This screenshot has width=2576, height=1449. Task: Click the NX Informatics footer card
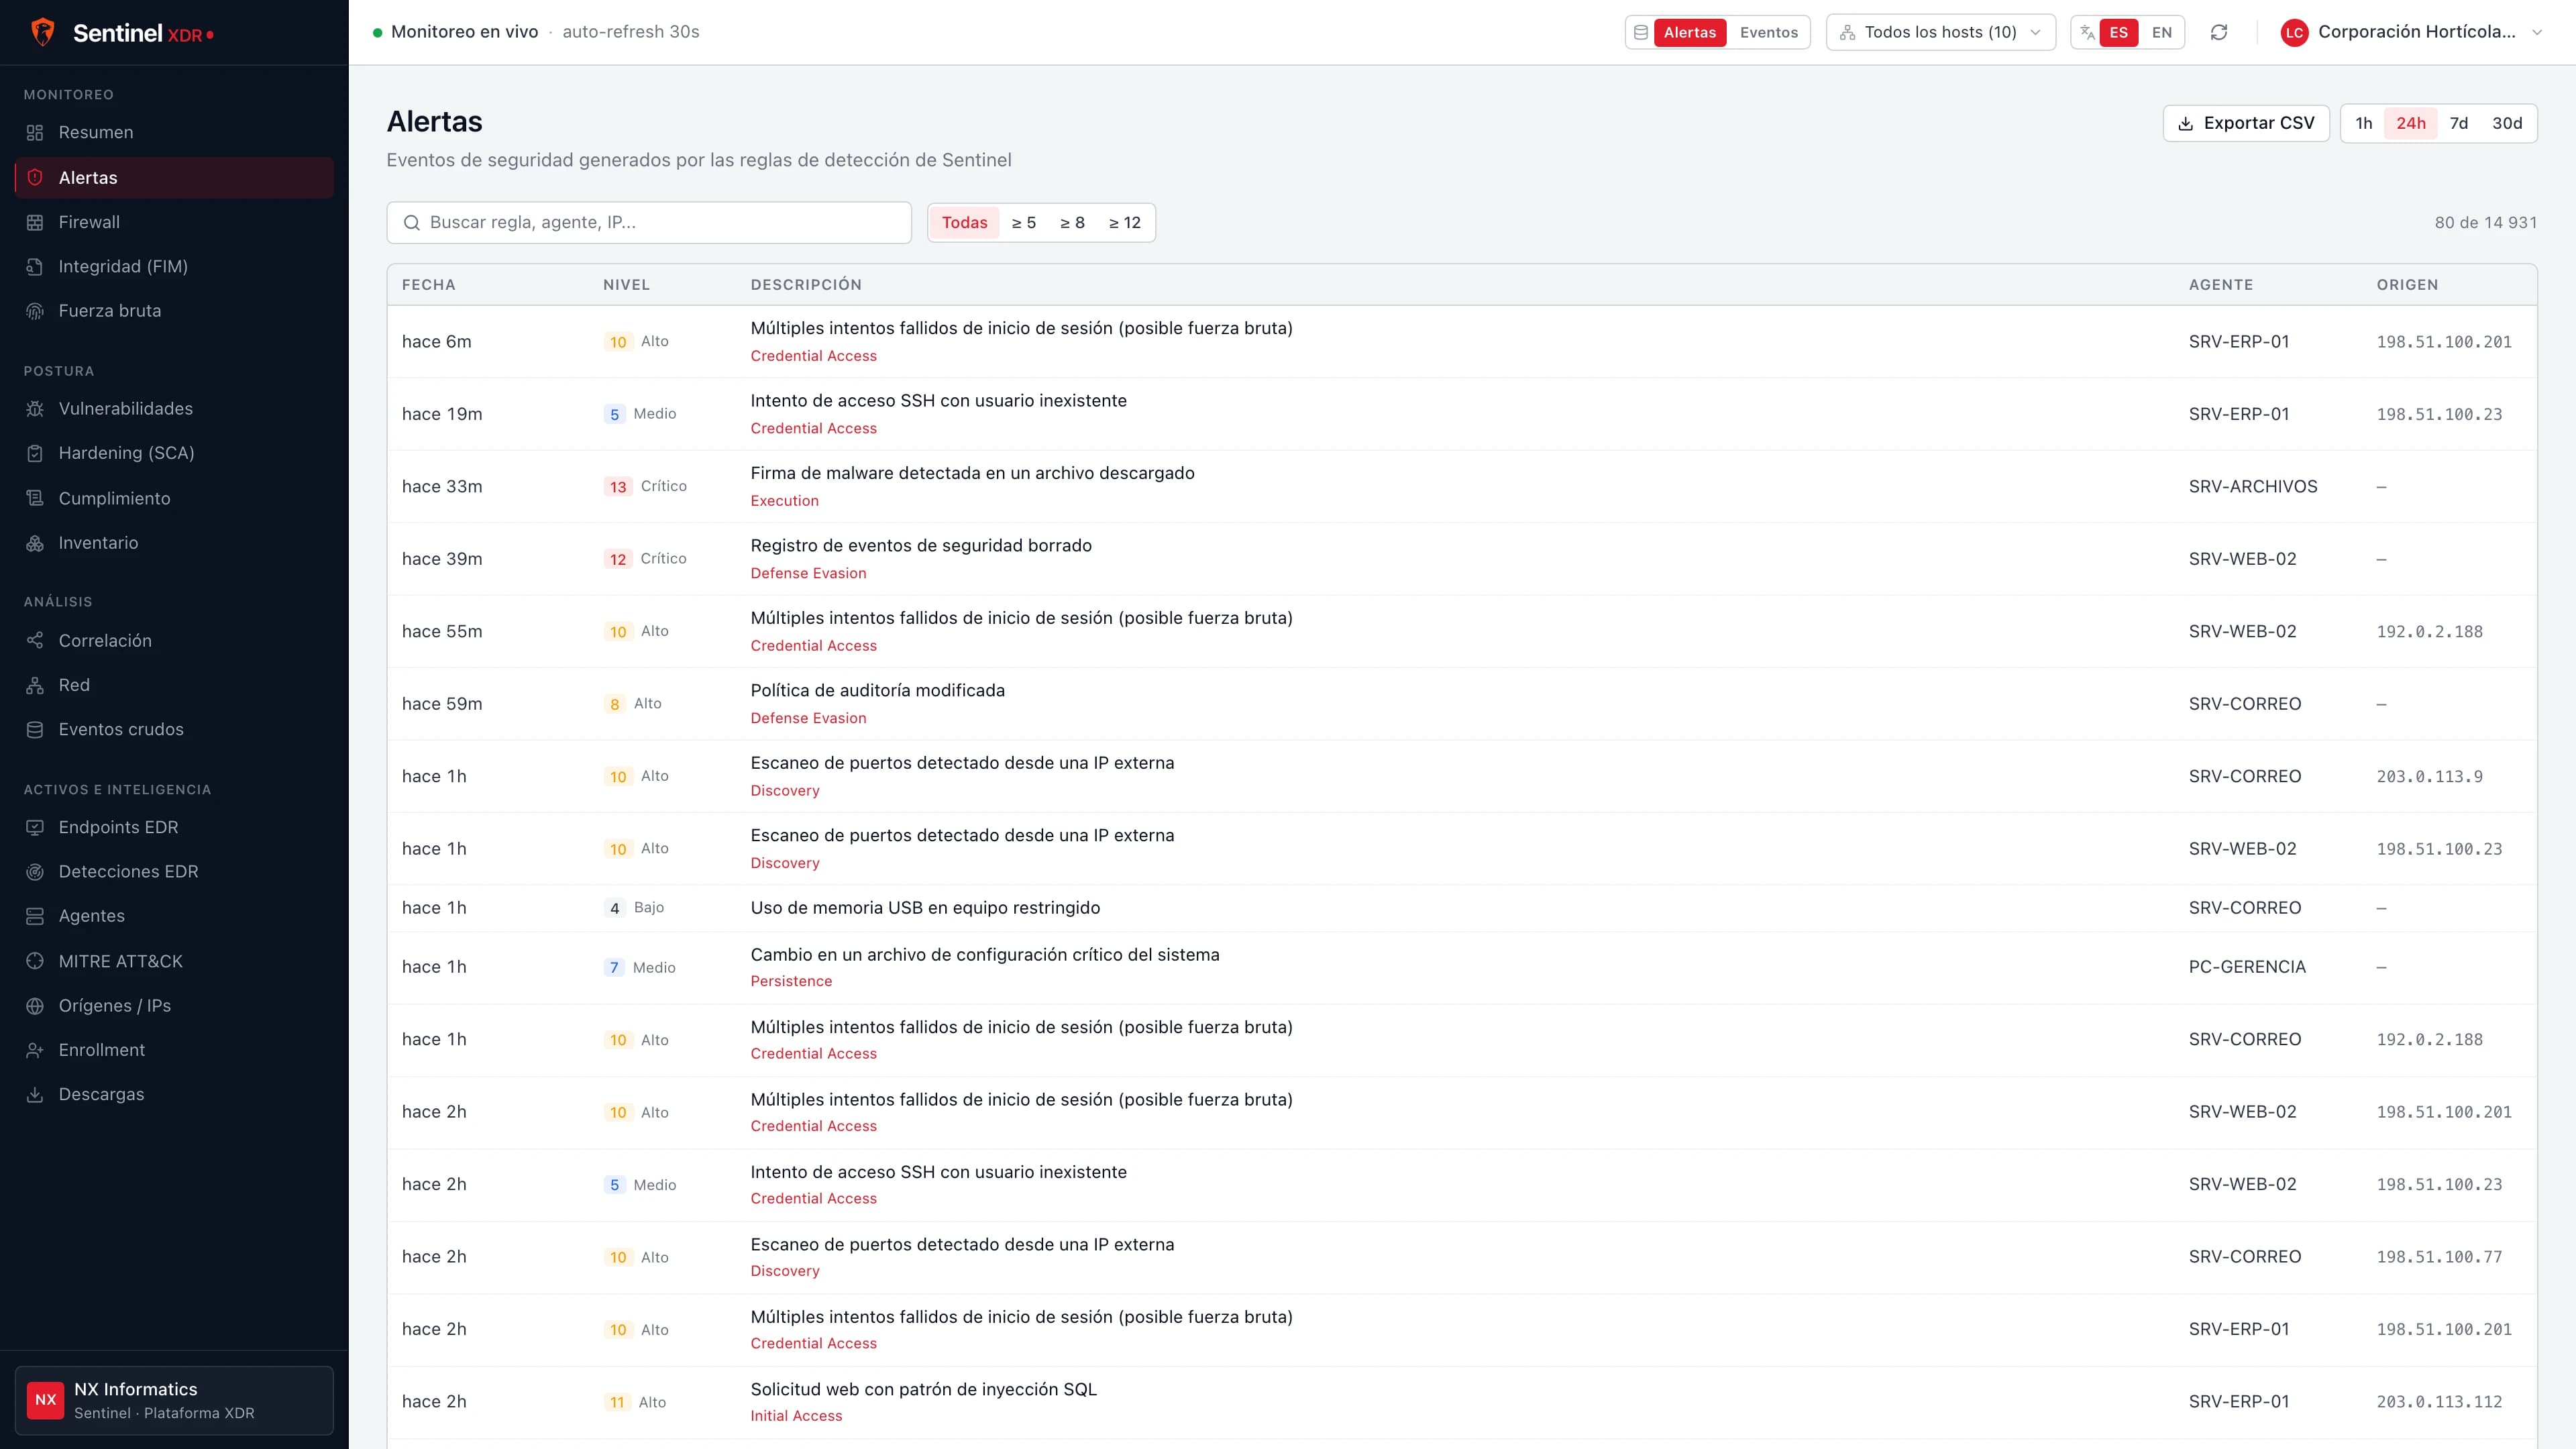tap(174, 1400)
